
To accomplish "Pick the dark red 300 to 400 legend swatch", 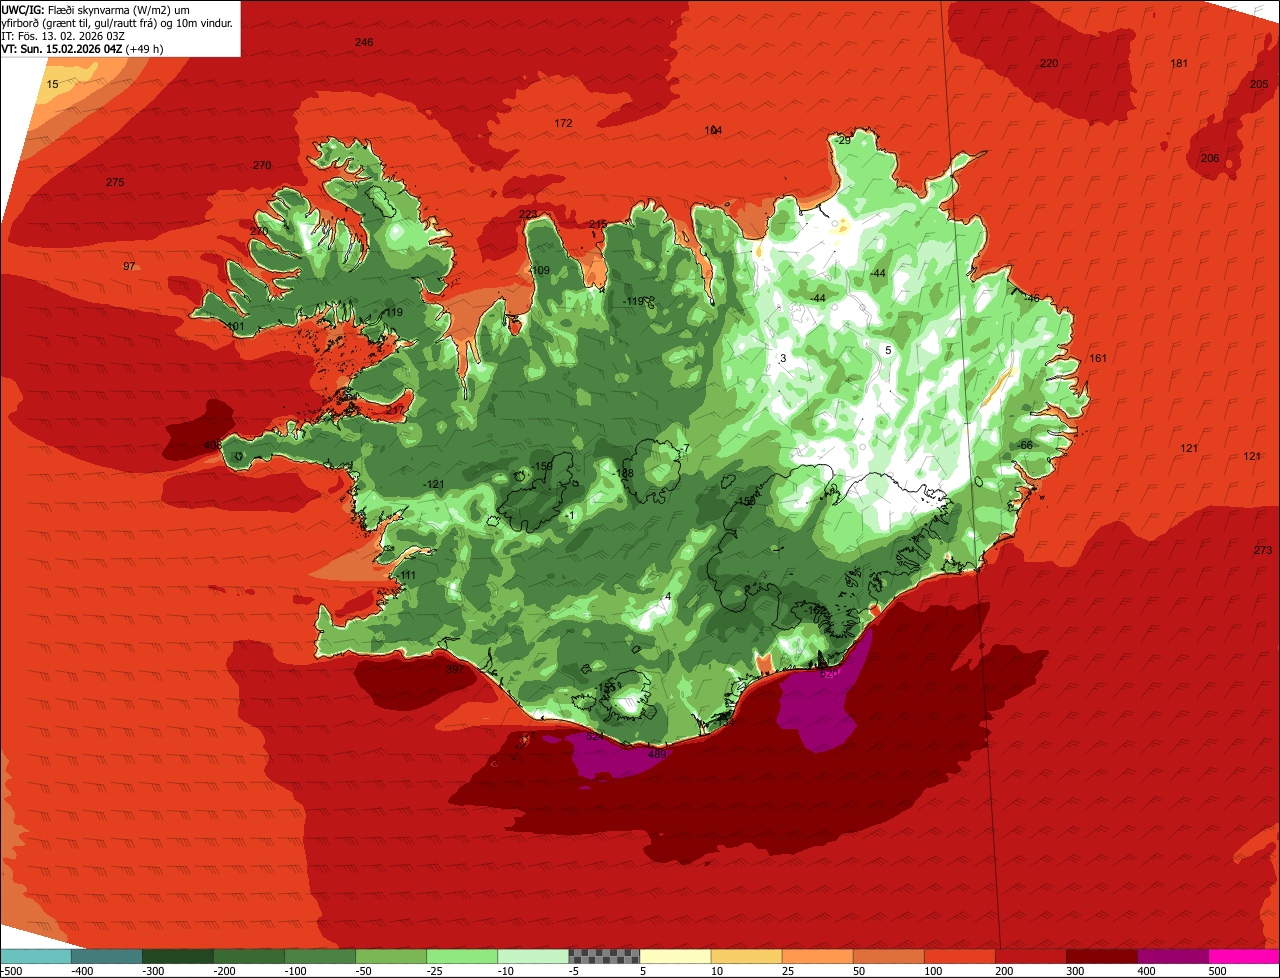I will point(1101,956).
